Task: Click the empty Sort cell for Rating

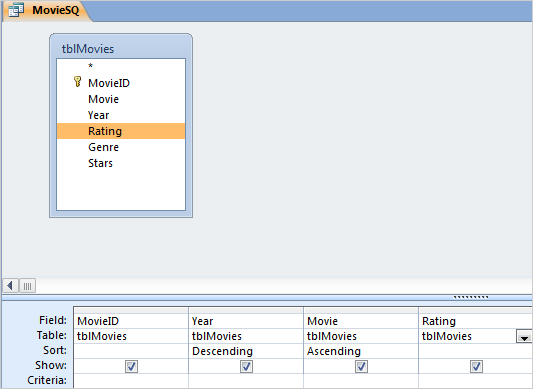Action: click(x=476, y=351)
